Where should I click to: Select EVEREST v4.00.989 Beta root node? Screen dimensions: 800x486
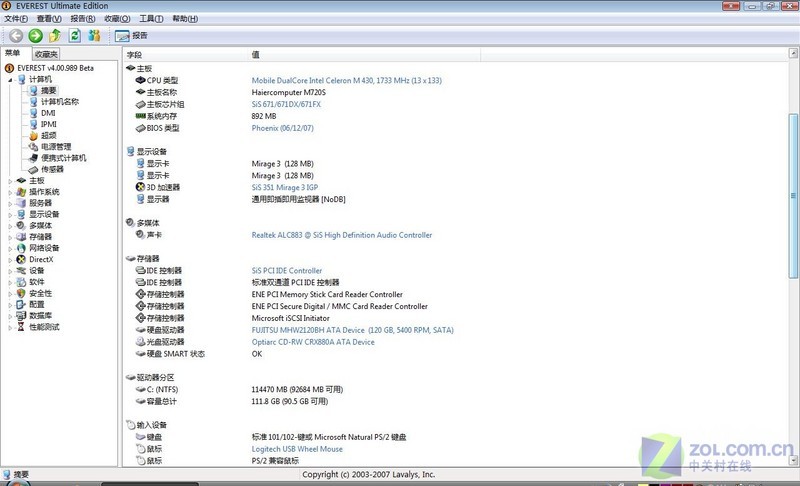(x=55, y=68)
